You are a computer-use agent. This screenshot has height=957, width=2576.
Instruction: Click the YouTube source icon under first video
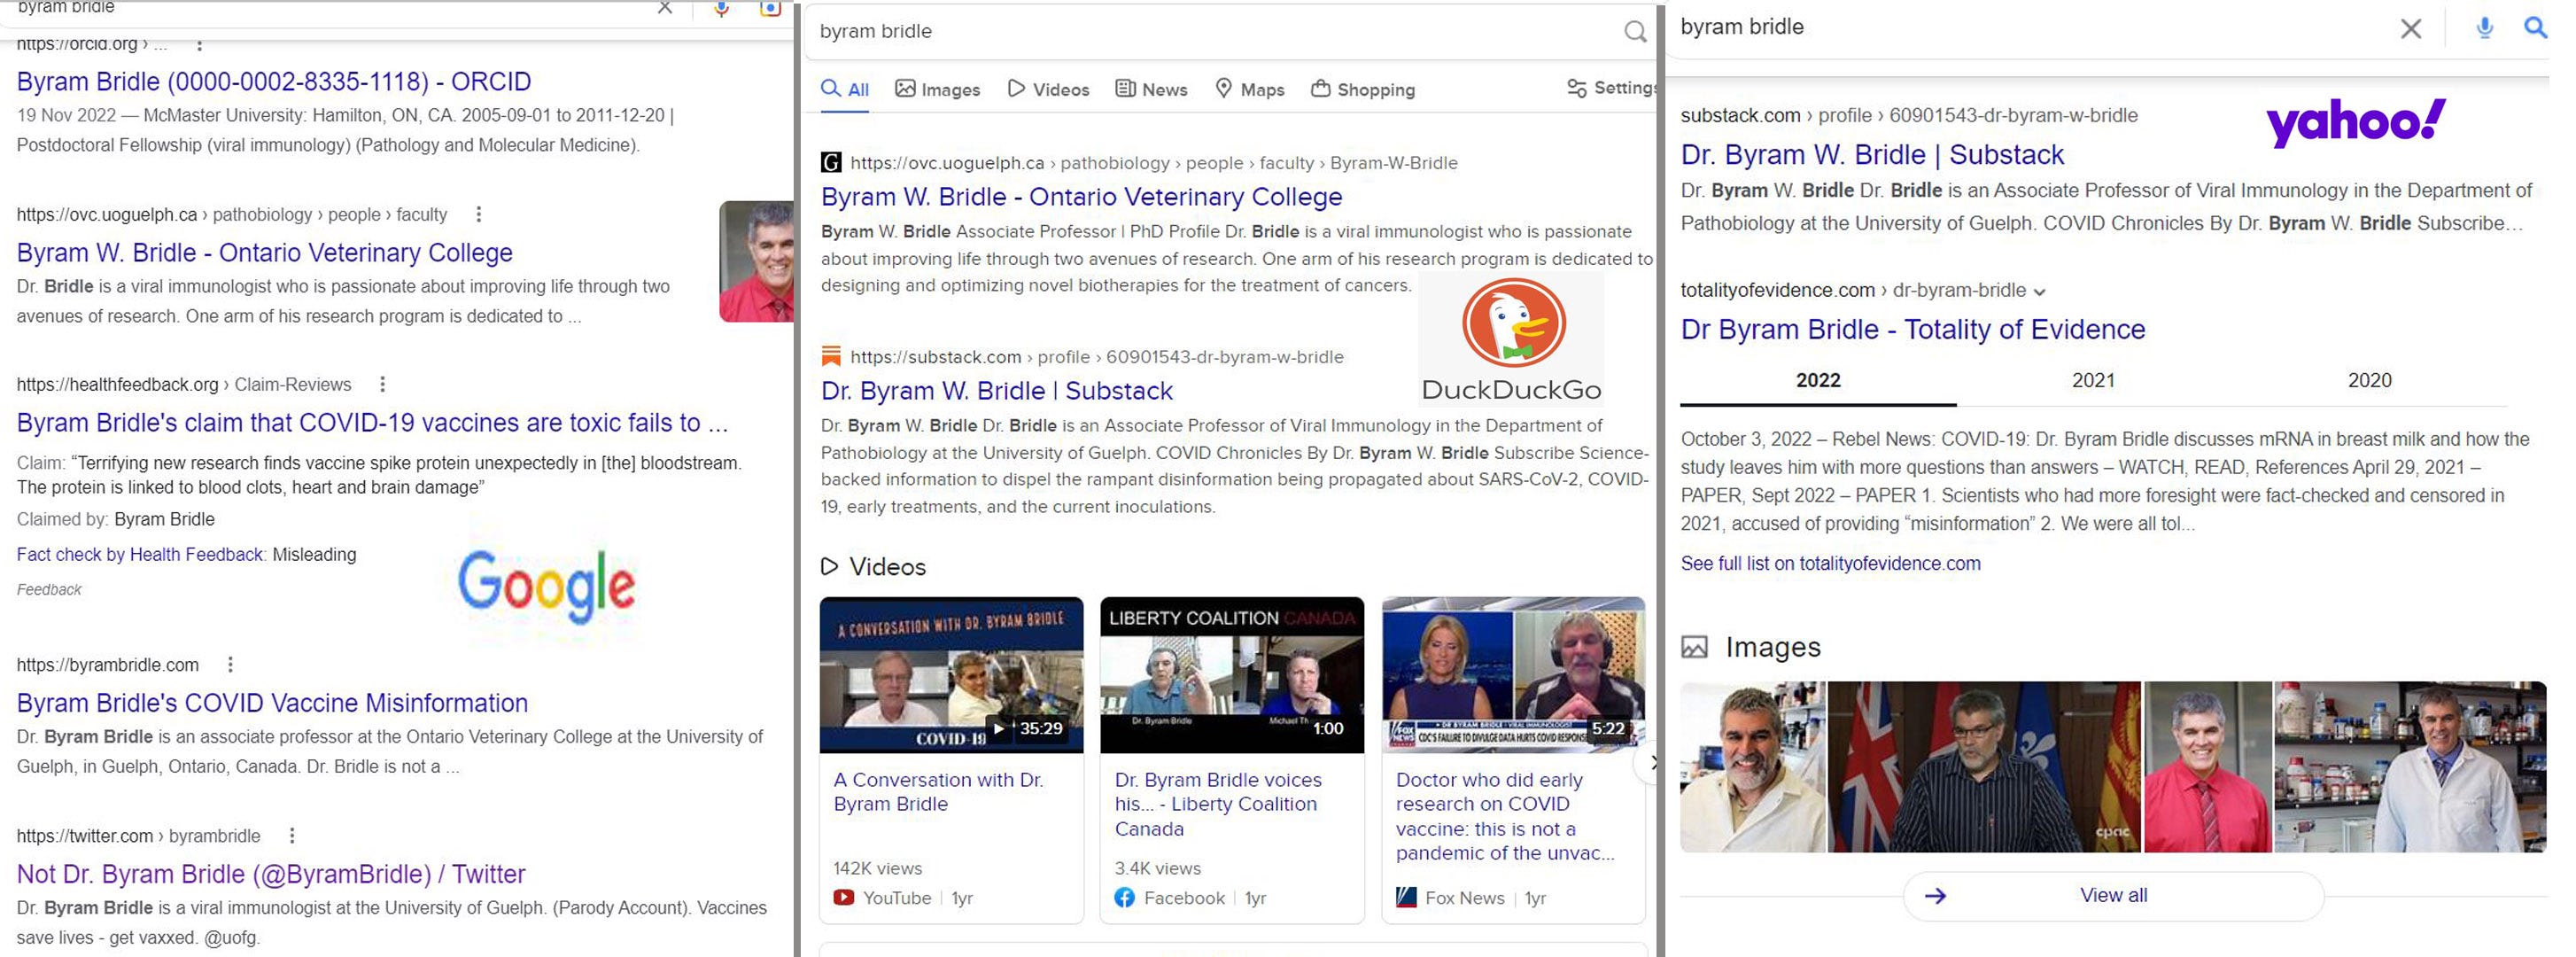point(844,898)
